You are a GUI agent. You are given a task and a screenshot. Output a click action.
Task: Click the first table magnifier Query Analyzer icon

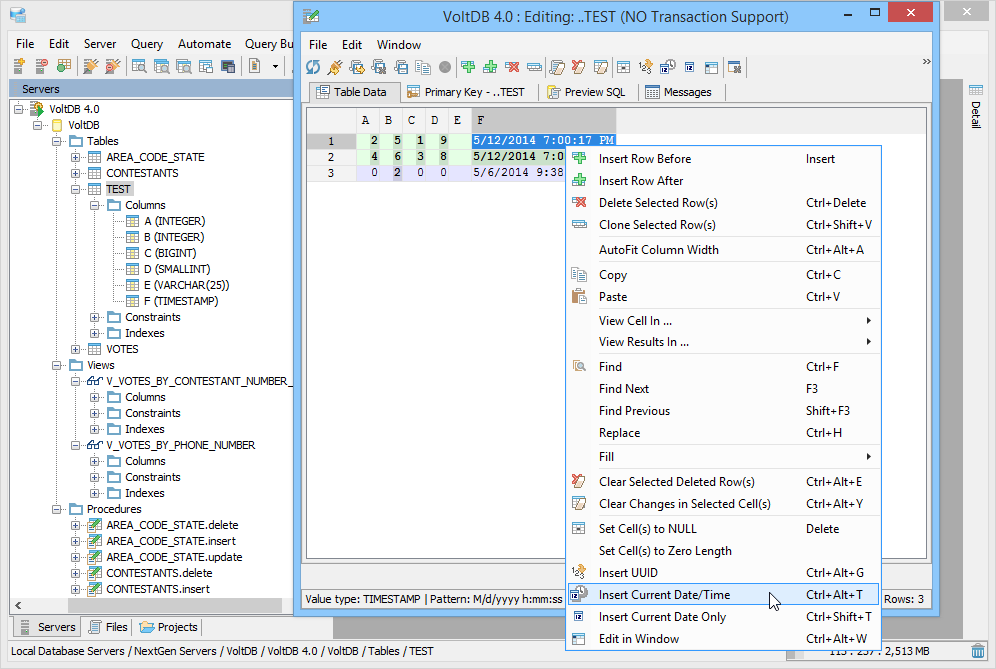(x=139, y=65)
